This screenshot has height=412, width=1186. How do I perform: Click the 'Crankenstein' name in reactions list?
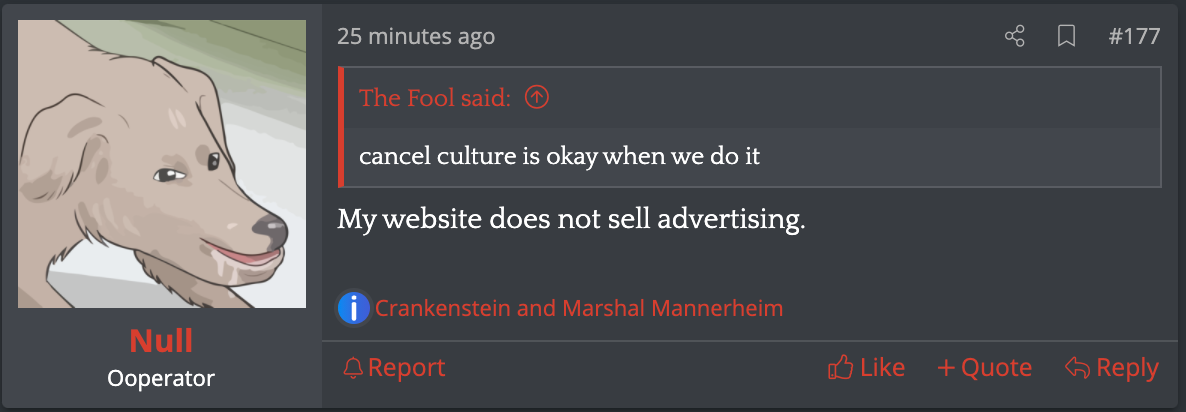[x=443, y=308]
